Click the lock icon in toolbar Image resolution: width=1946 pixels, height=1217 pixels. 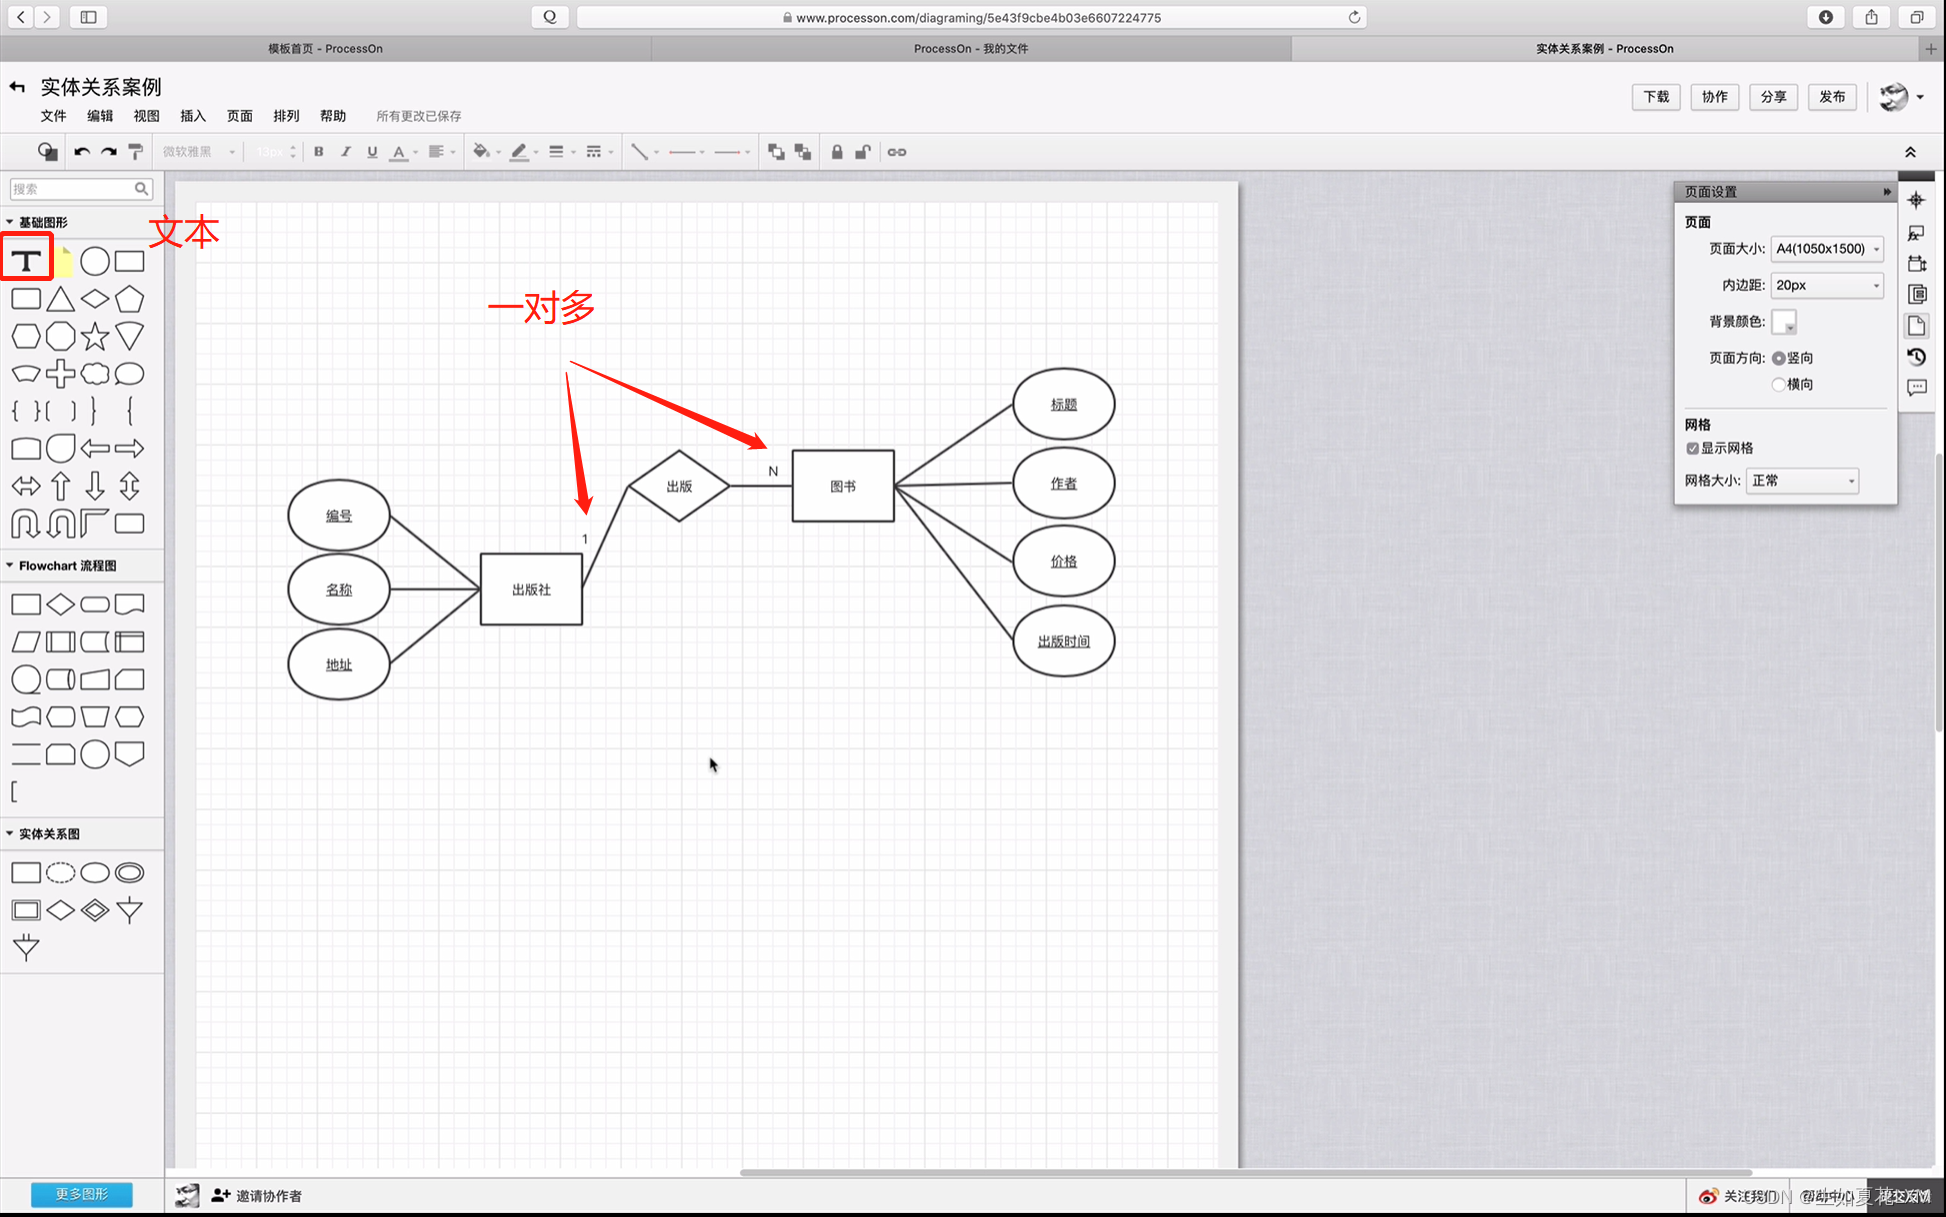click(x=837, y=152)
